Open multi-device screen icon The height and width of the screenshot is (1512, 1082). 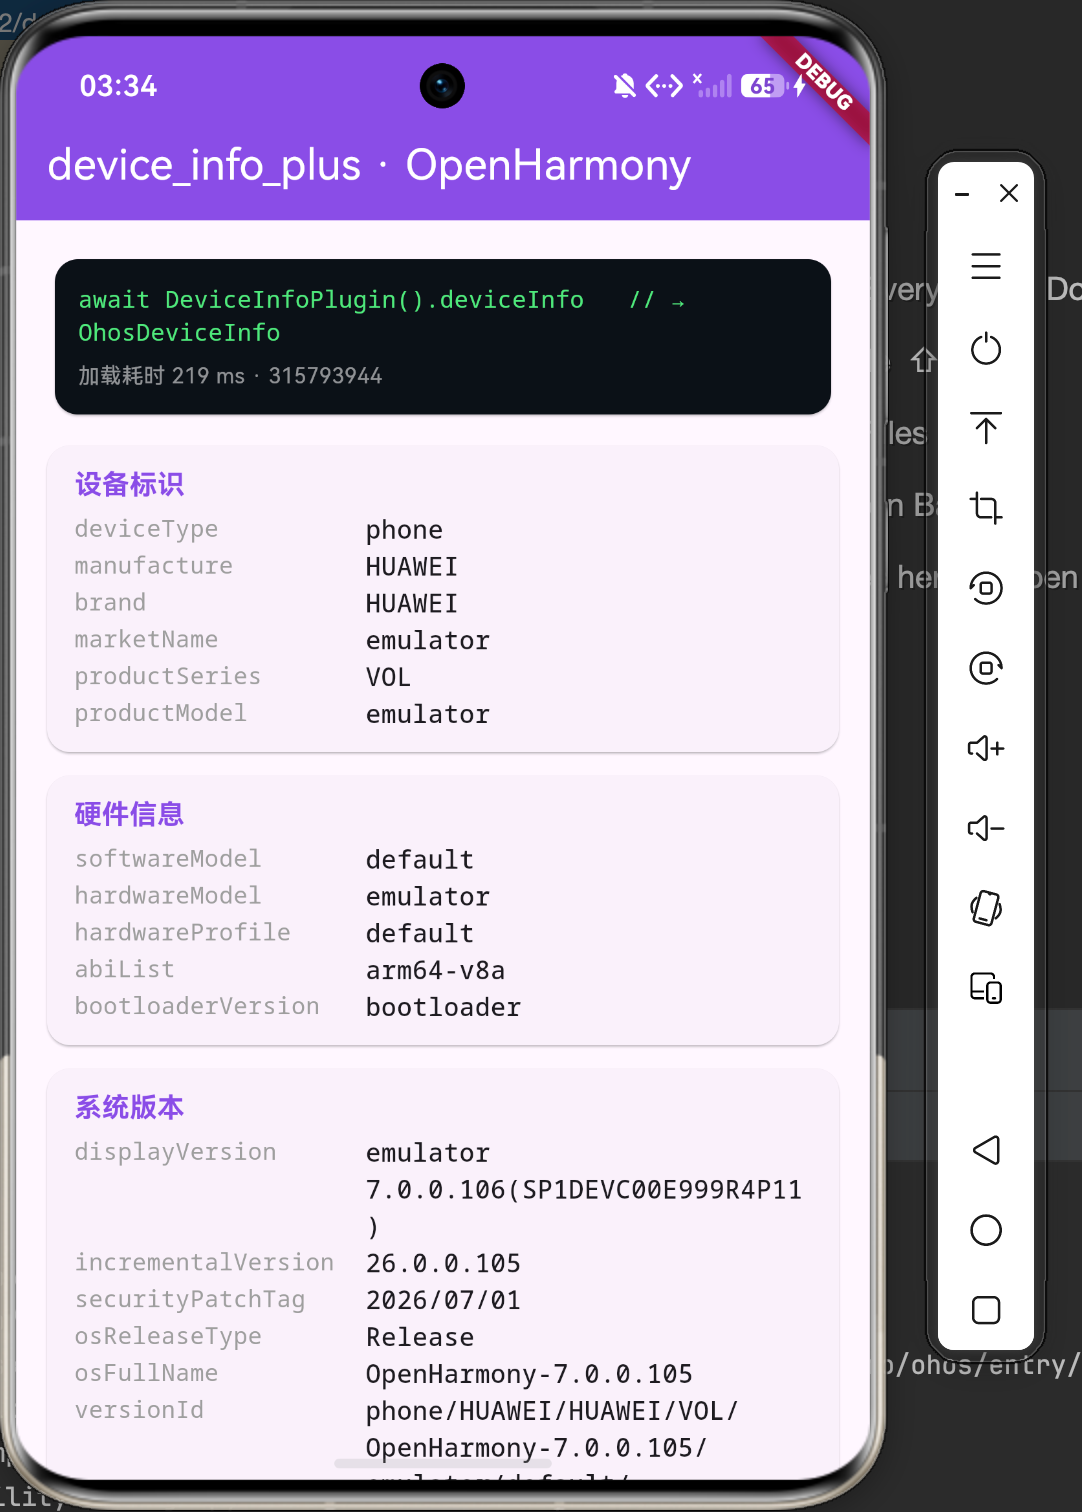986,988
